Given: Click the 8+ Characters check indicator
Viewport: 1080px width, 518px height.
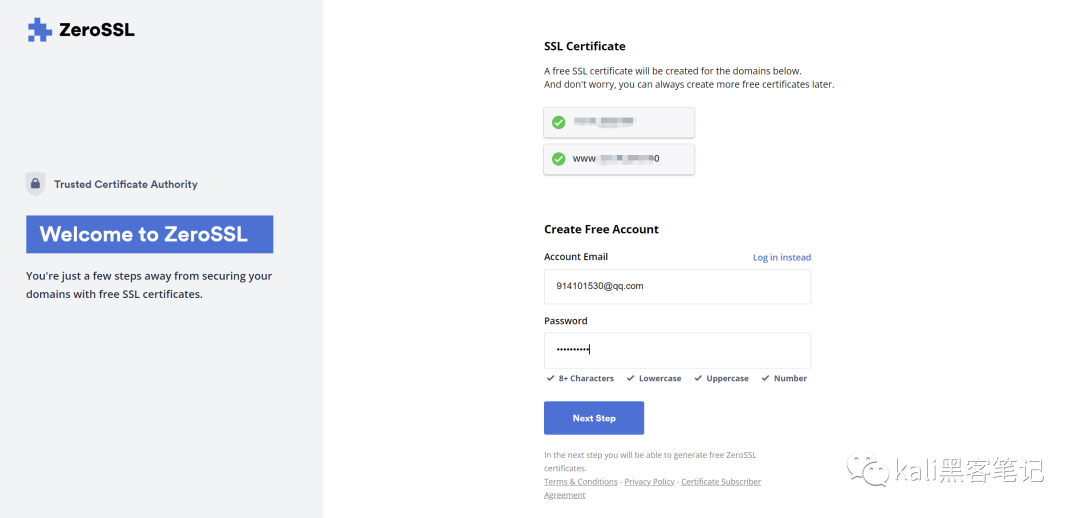Looking at the screenshot, I should click(551, 379).
